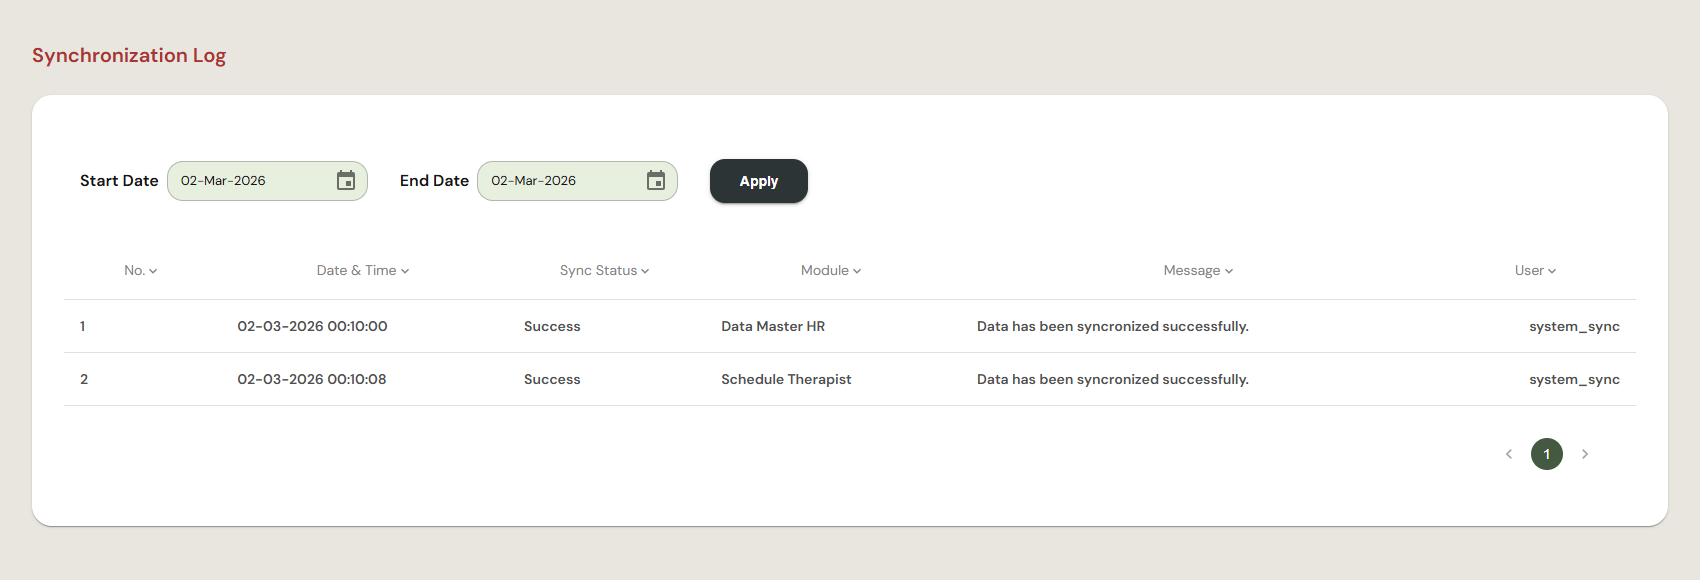This screenshot has height=580, width=1700.
Task: Focus the End Date input field
Action: [577, 181]
